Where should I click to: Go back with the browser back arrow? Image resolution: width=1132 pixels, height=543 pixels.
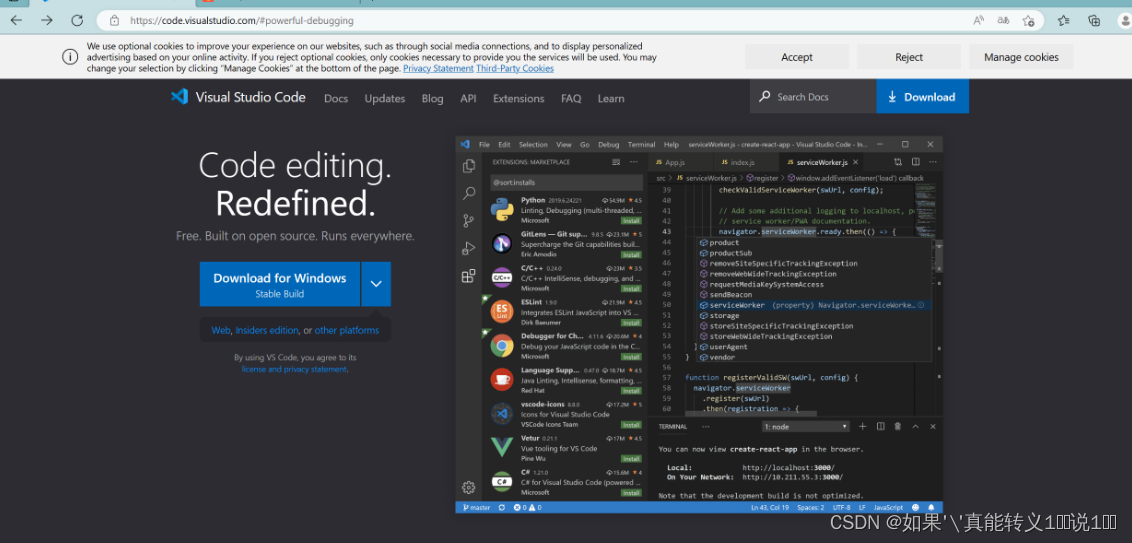[16, 20]
